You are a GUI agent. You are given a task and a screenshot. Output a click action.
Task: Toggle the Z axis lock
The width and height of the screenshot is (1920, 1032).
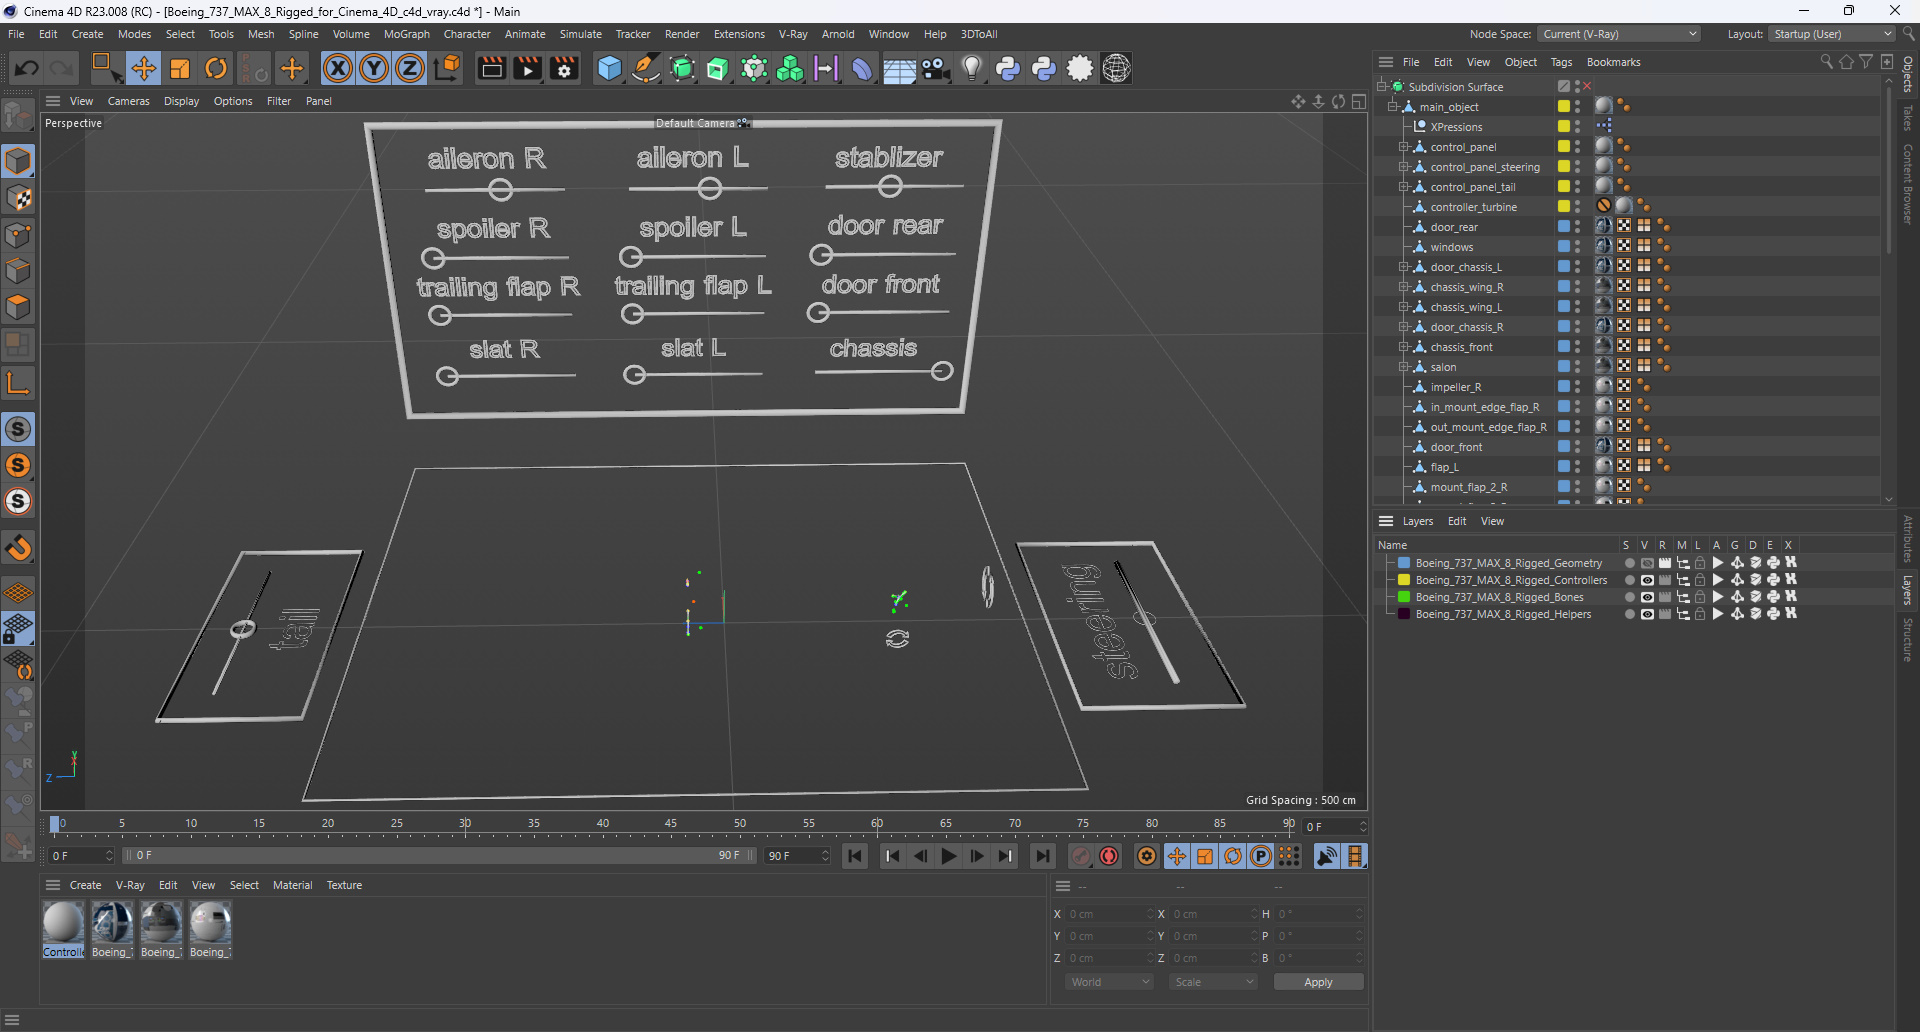pos(410,68)
